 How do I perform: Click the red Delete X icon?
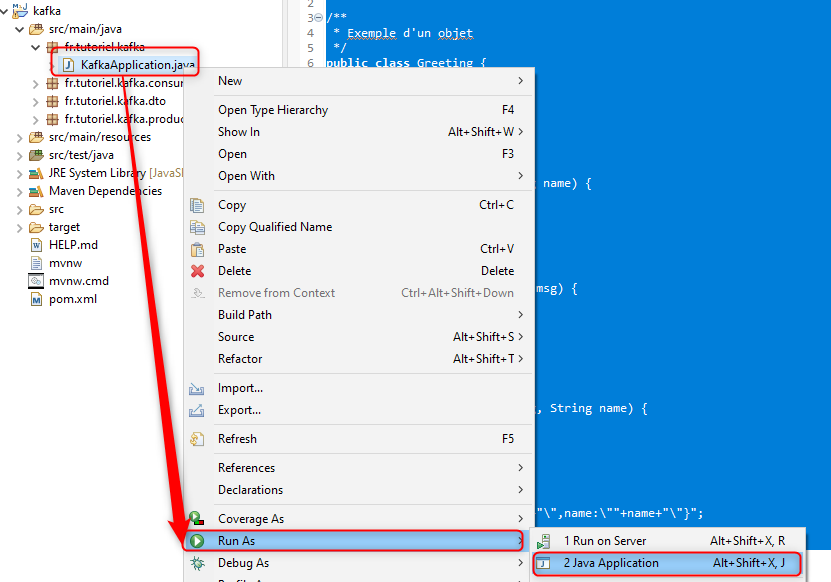(x=198, y=271)
